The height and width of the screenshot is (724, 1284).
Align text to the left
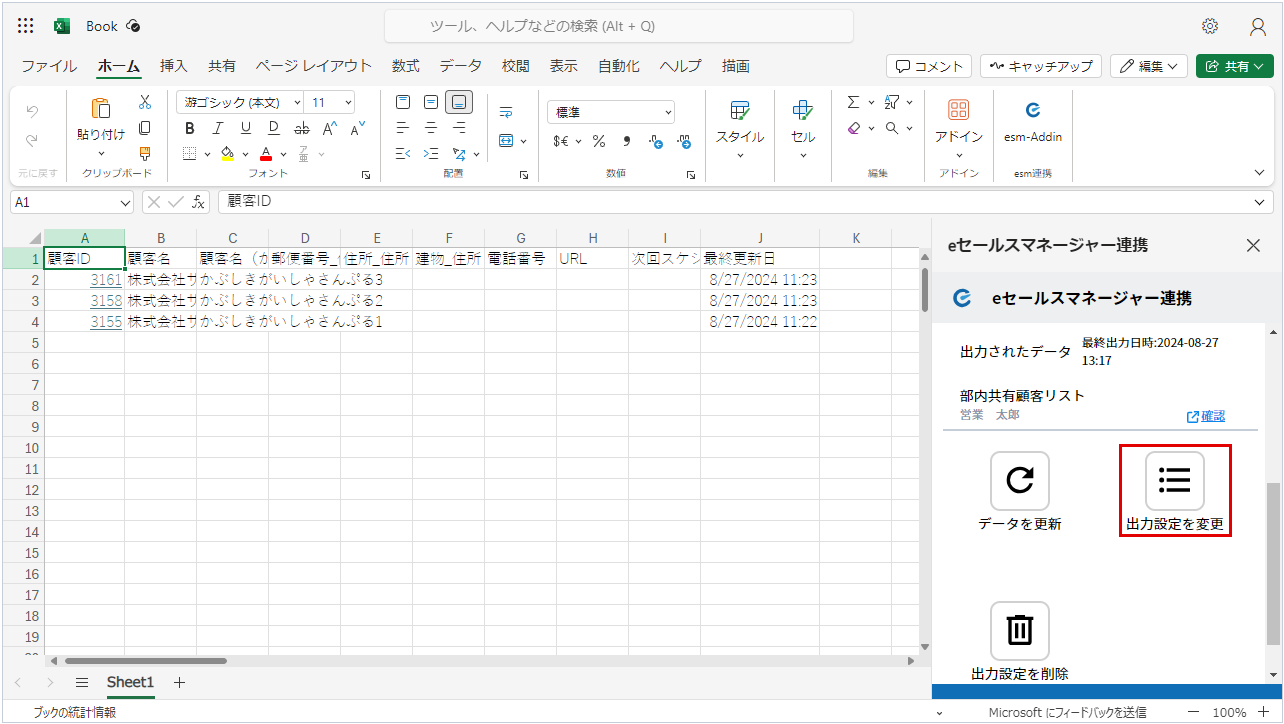point(403,128)
